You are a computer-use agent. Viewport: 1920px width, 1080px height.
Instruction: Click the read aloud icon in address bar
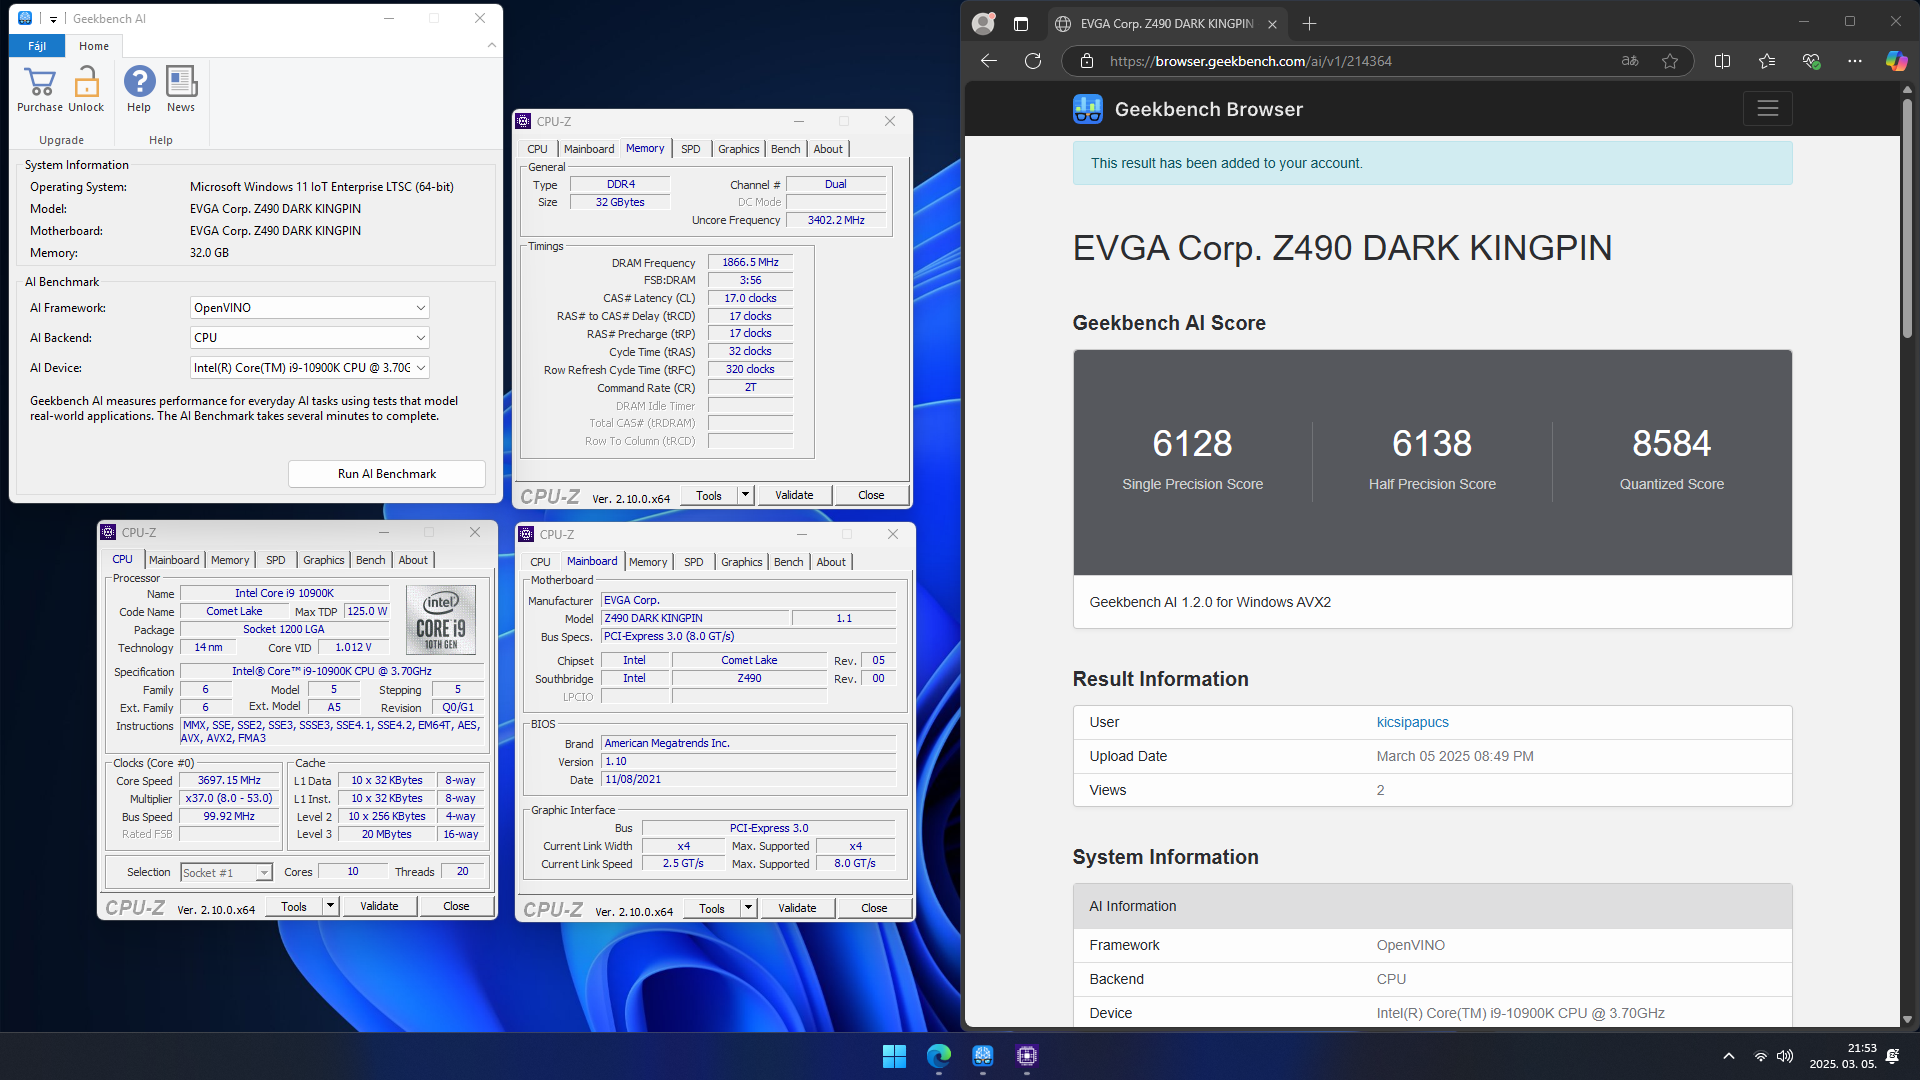tap(1630, 61)
